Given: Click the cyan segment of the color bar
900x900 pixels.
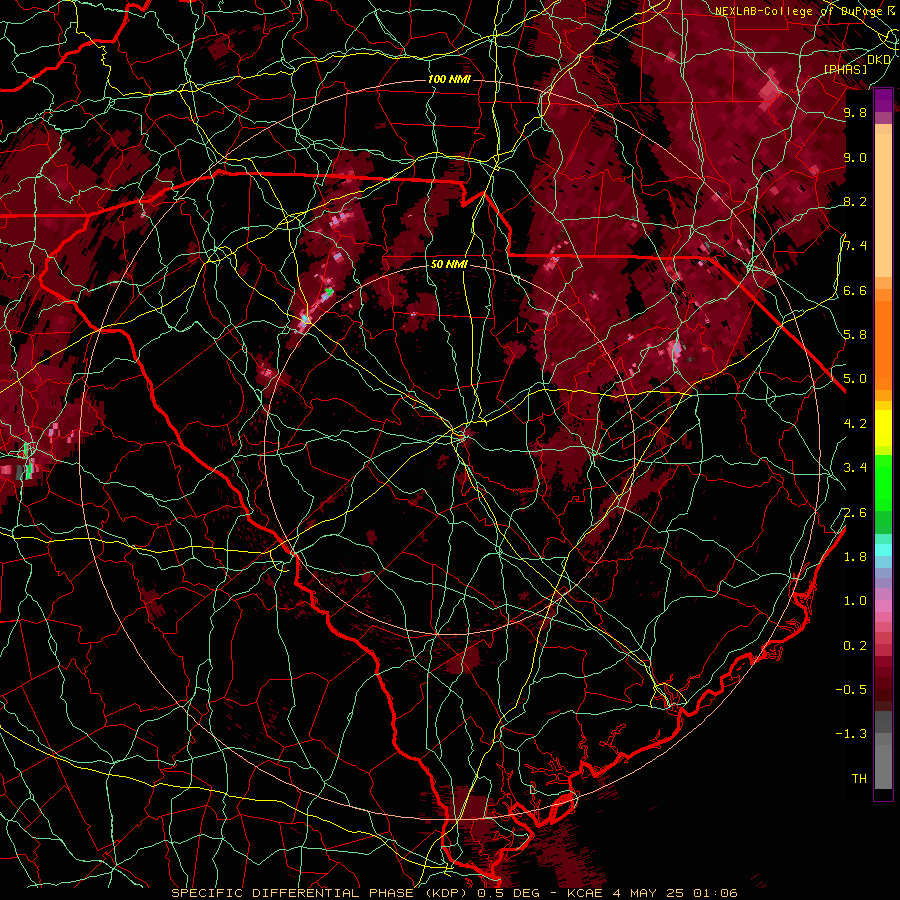Looking at the screenshot, I should coord(883,550).
